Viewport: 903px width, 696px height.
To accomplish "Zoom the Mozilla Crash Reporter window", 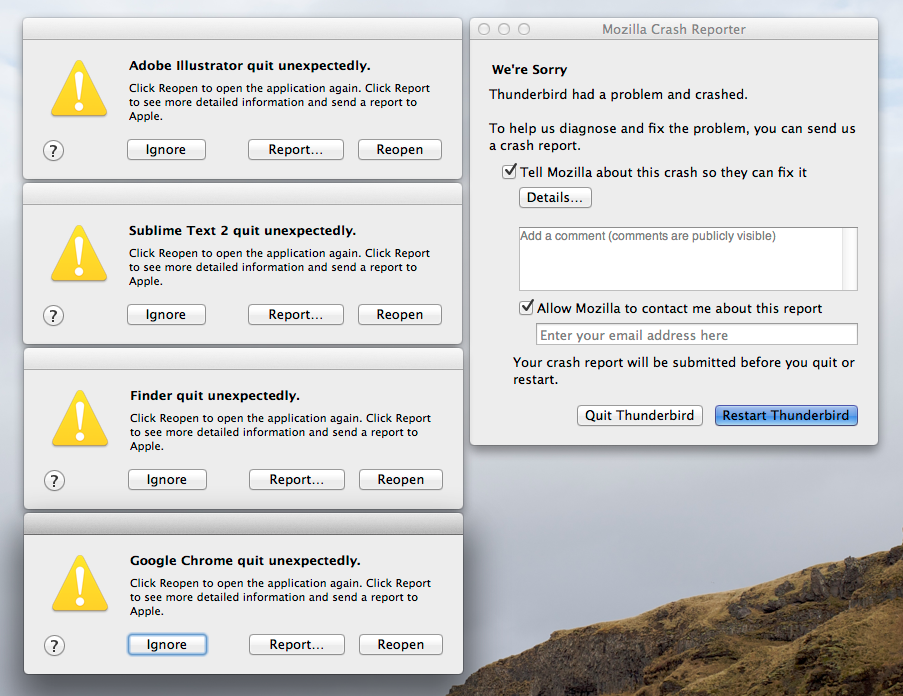I will coord(523,29).
